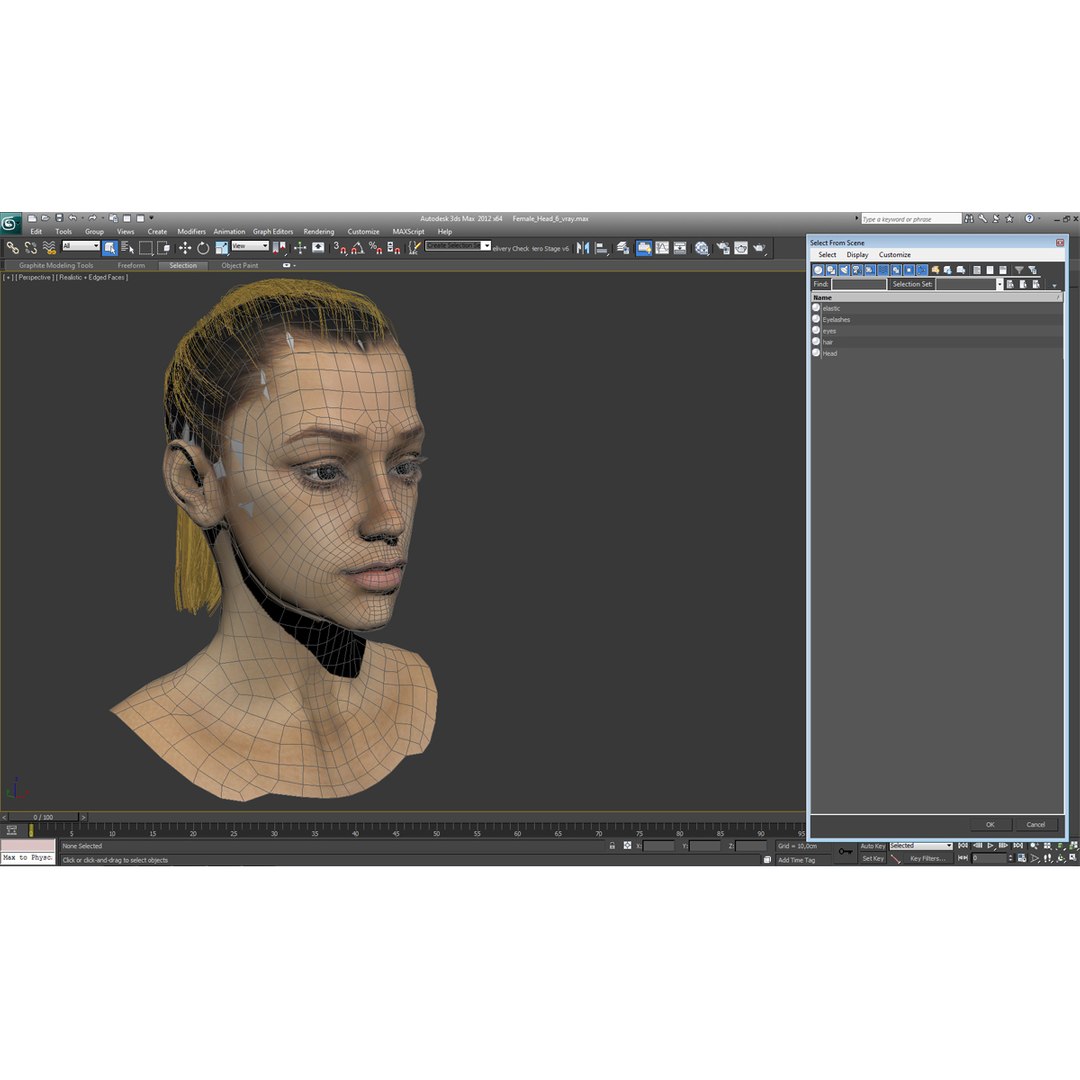
Task: Click the Manage Layers icon
Action: tap(623, 248)
